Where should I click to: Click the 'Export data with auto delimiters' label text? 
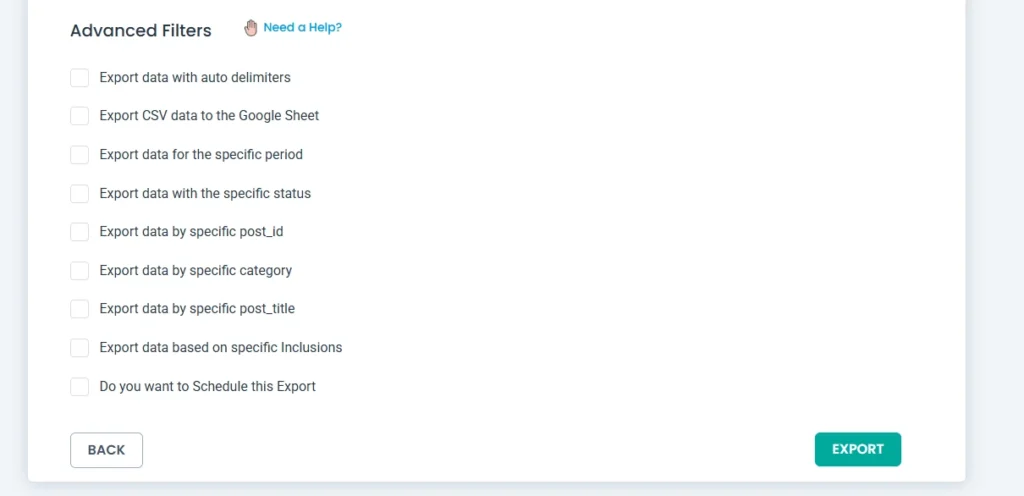point(195,77)
